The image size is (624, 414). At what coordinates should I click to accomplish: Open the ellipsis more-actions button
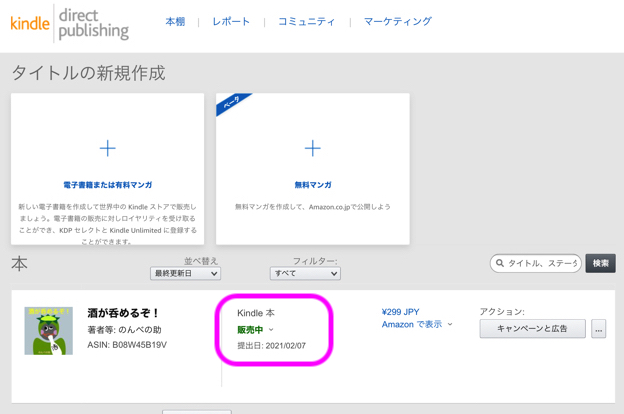point(598,328)
